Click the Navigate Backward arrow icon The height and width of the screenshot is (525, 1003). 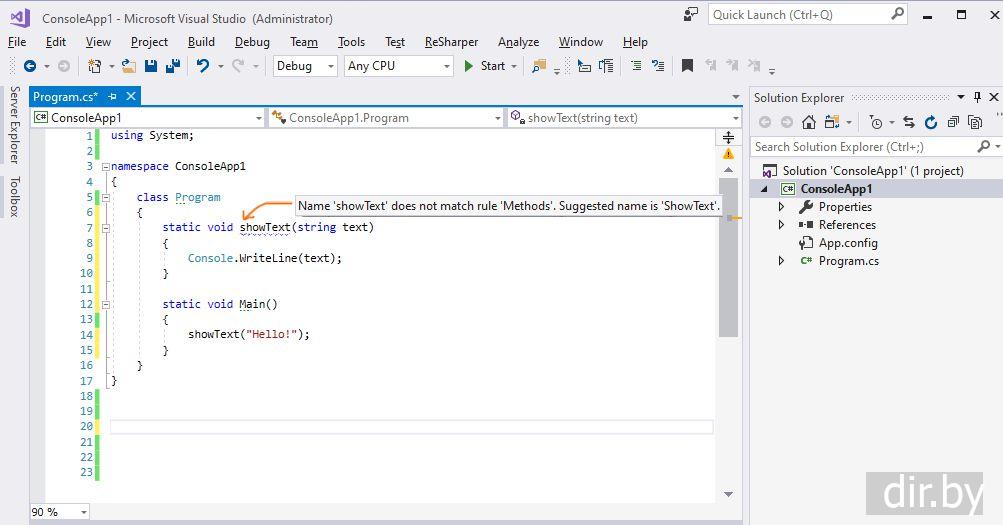pyautogui.click(x=30, y=66)
